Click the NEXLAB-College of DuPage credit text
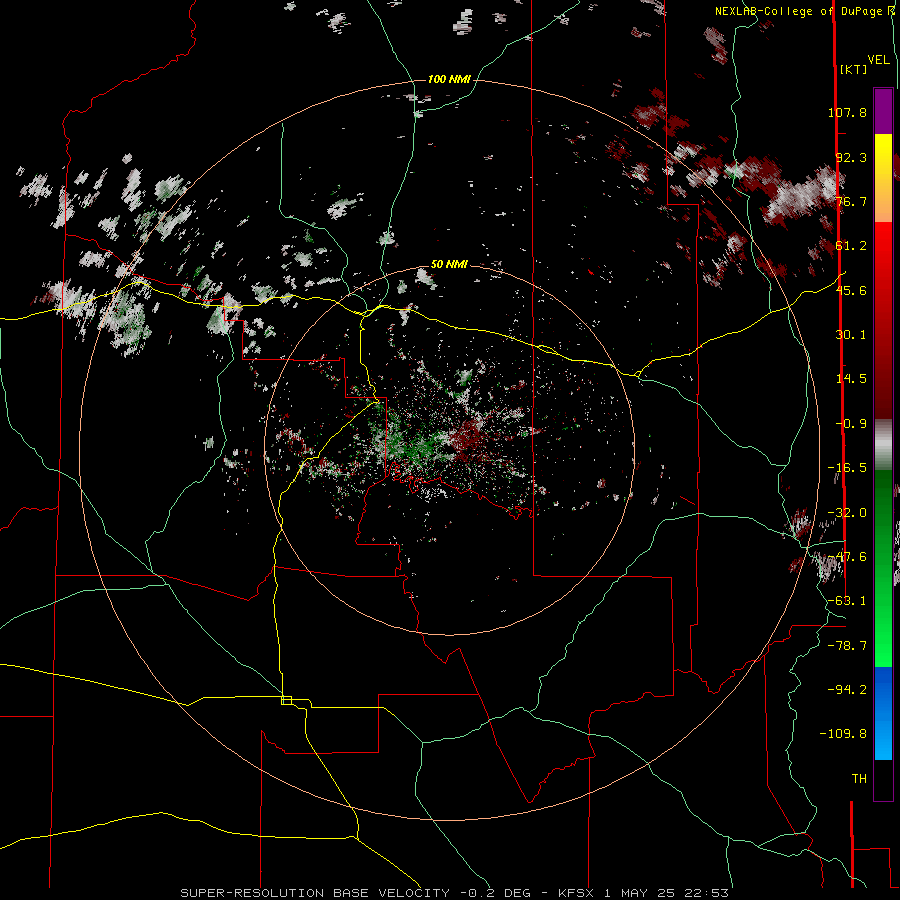 (805, 11)
